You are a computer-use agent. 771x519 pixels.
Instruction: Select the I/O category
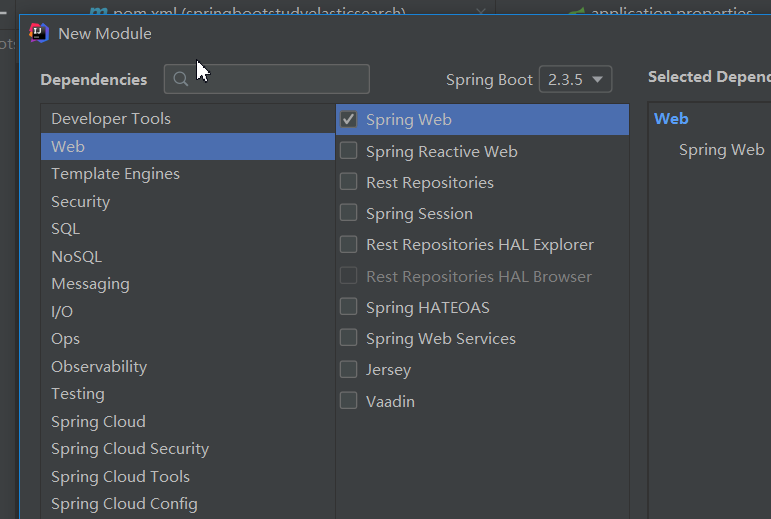click(x=188, y=312)
